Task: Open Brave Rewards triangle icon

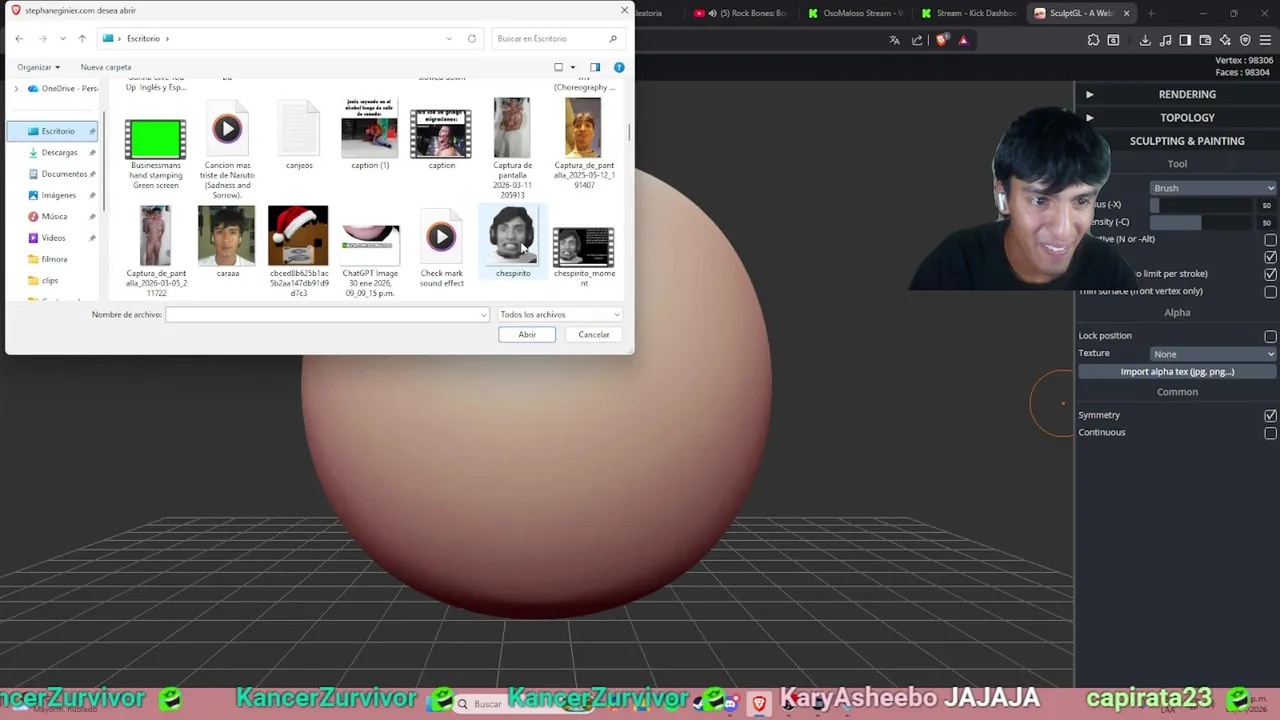Action: pyautogui.click(x=963, y=40)
